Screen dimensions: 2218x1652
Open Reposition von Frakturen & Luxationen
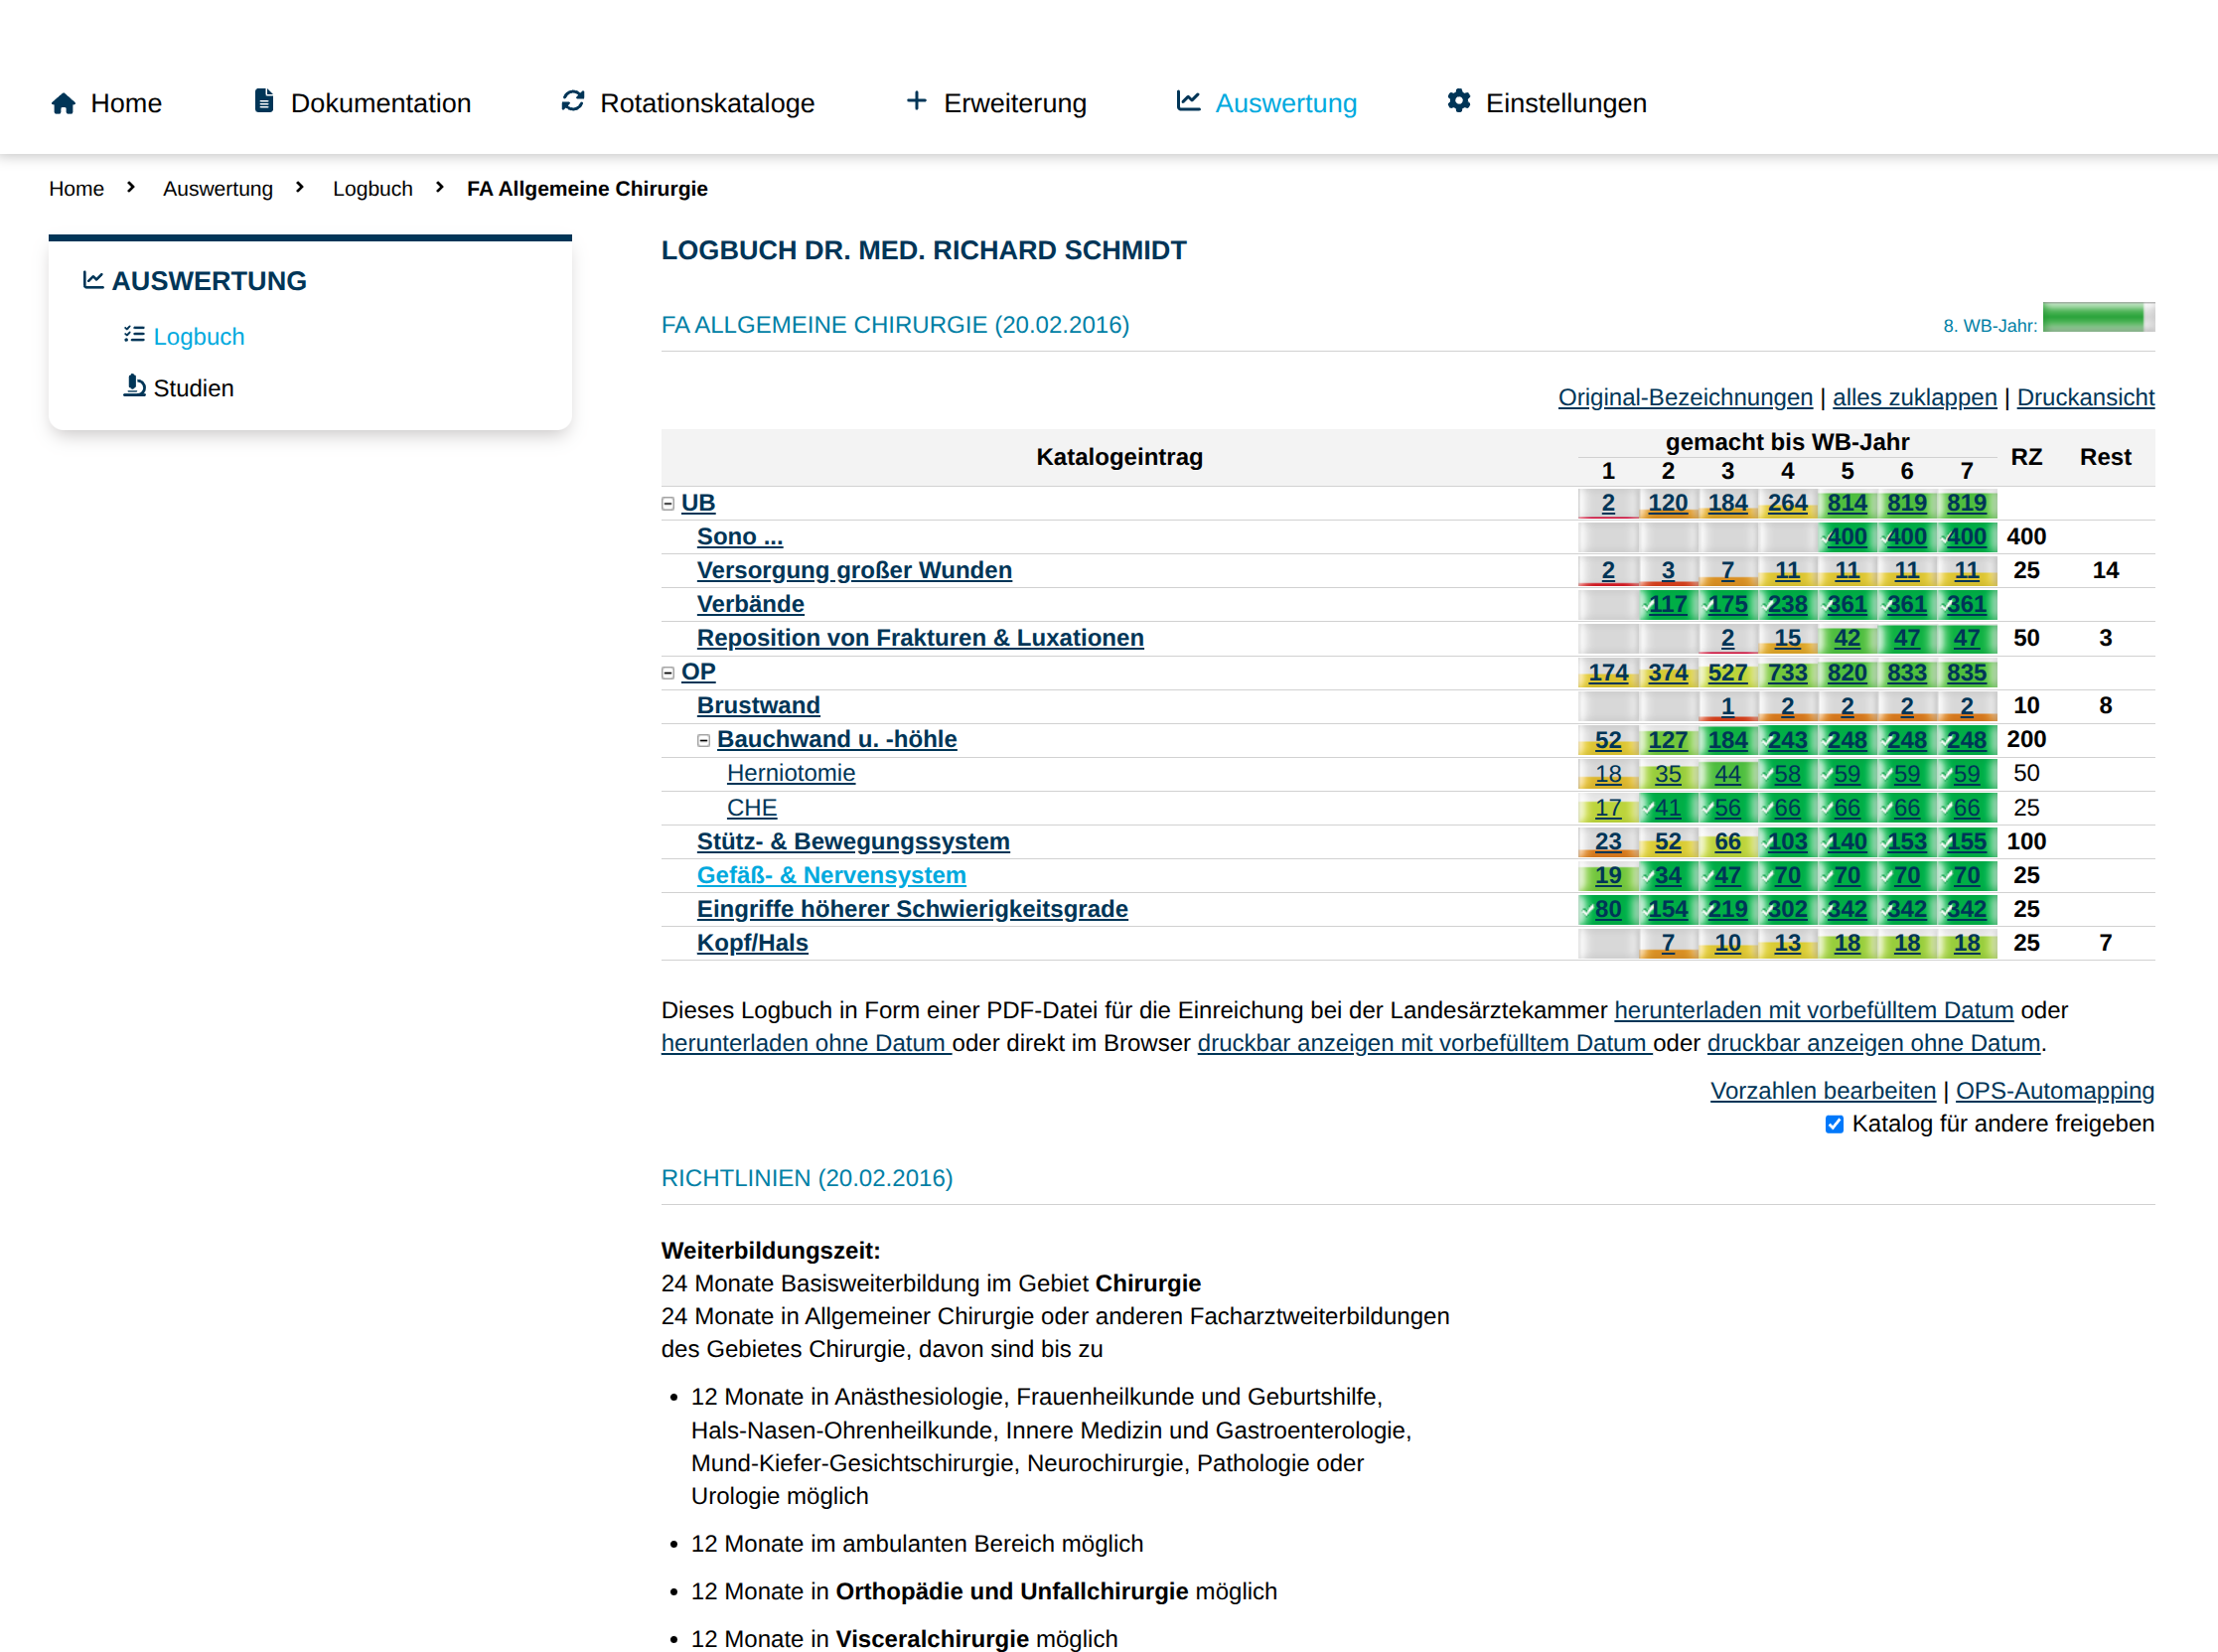tap(920, 638)
